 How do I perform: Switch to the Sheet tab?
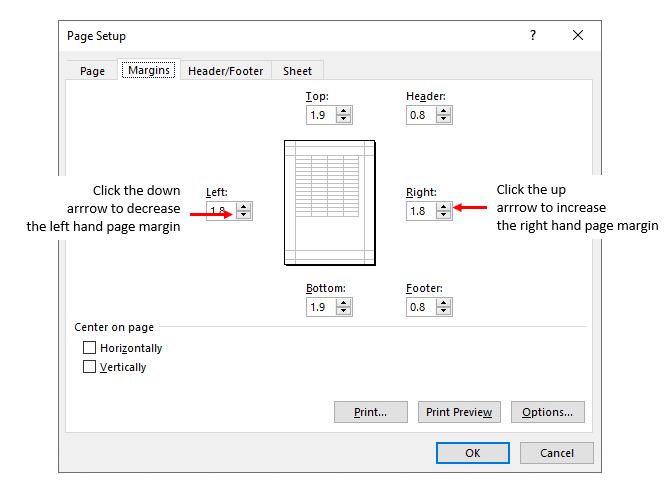[x=297, y=71]
